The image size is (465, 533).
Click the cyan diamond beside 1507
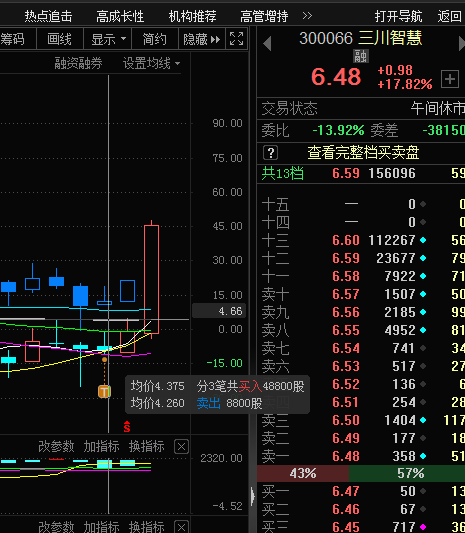pyautogui.click(x=423, y=294)
